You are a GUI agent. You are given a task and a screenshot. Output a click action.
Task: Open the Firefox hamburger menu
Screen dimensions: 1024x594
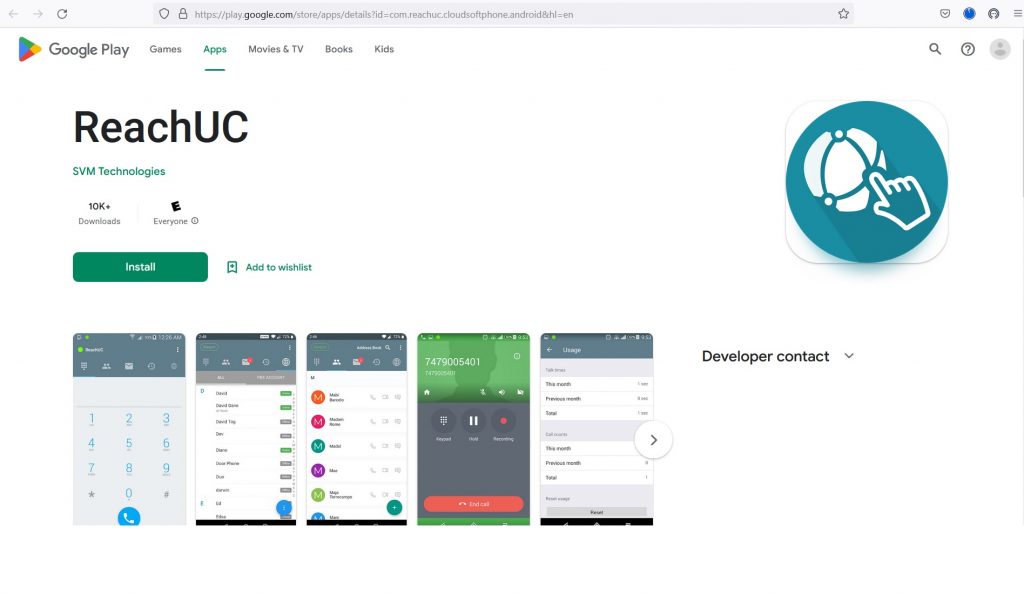click(x=1017, y=14)
